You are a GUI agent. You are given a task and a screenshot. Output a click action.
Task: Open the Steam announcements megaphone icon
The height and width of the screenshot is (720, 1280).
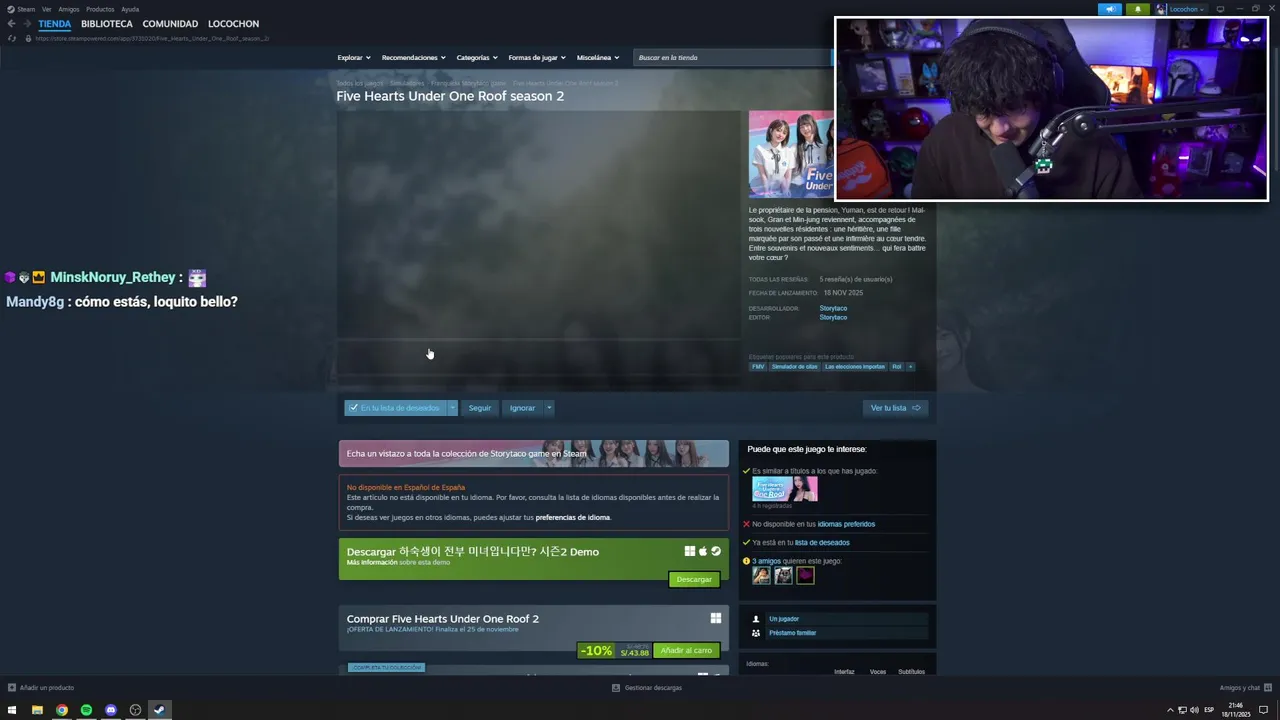point(1110,9)
